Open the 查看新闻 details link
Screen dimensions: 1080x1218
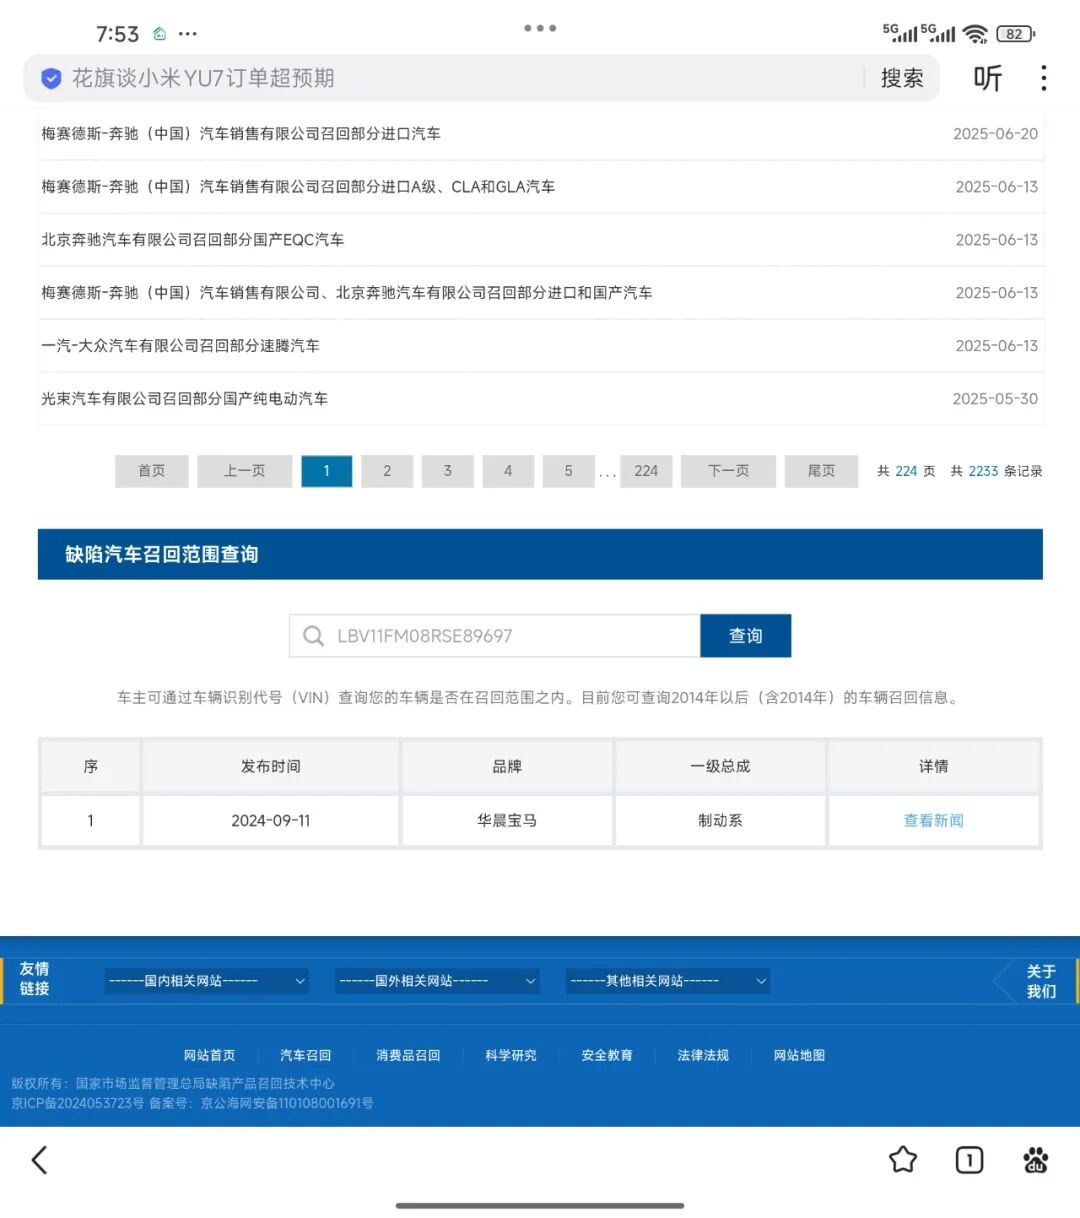[x=934, y=821]
